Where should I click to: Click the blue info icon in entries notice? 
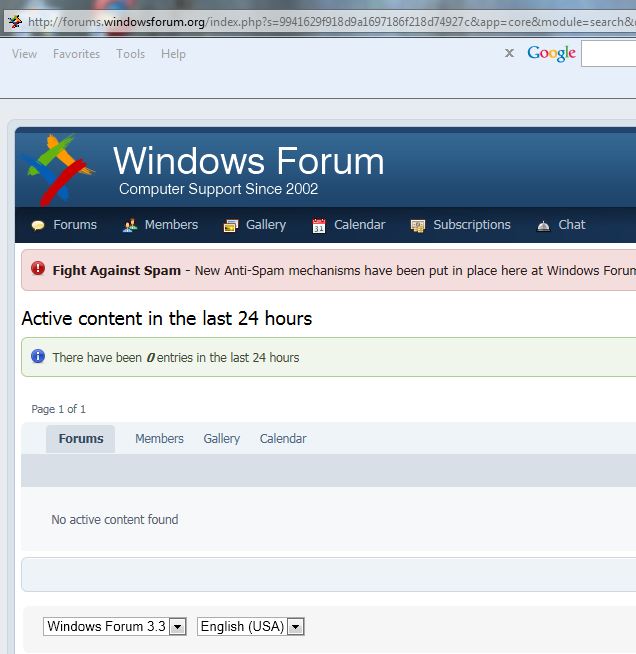(38, 356)
